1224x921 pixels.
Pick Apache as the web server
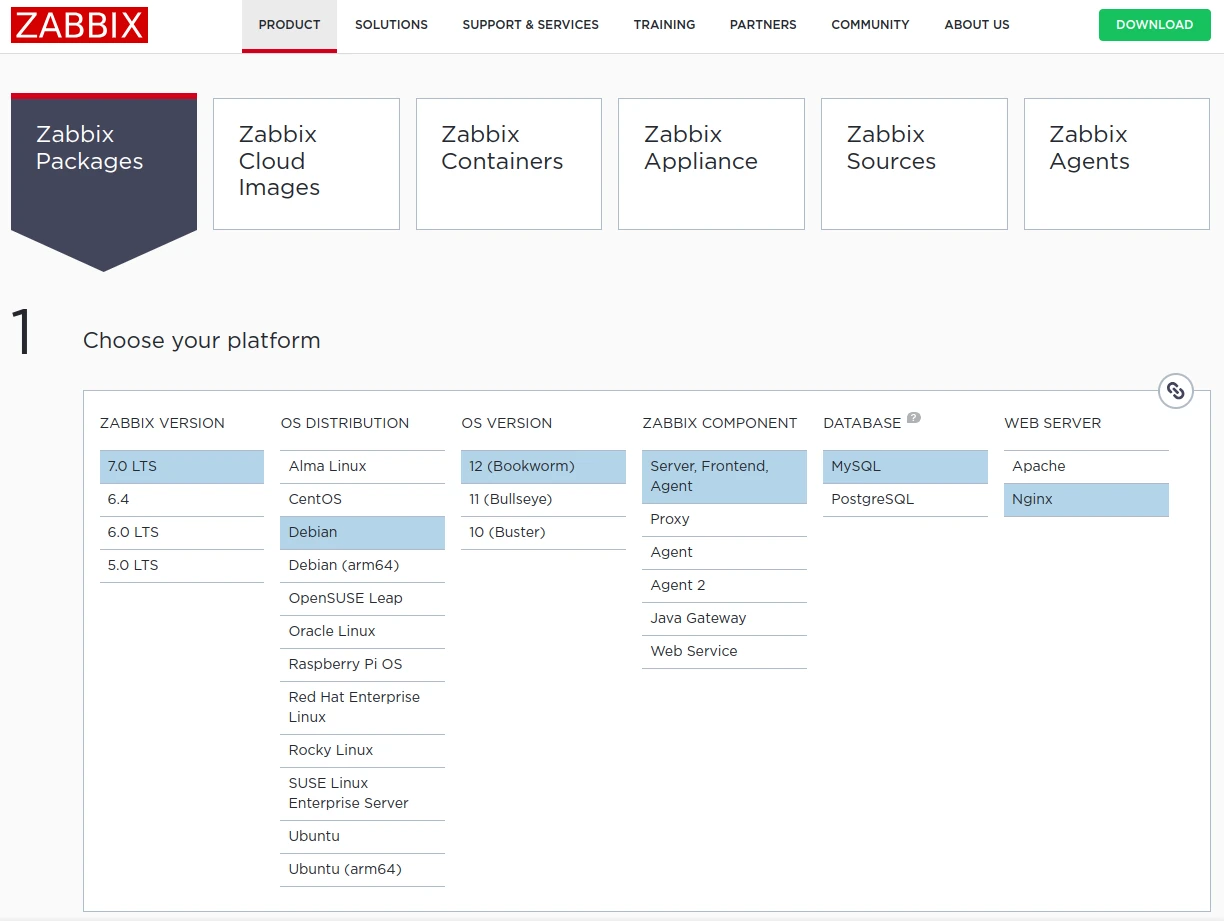[1087, 467]
